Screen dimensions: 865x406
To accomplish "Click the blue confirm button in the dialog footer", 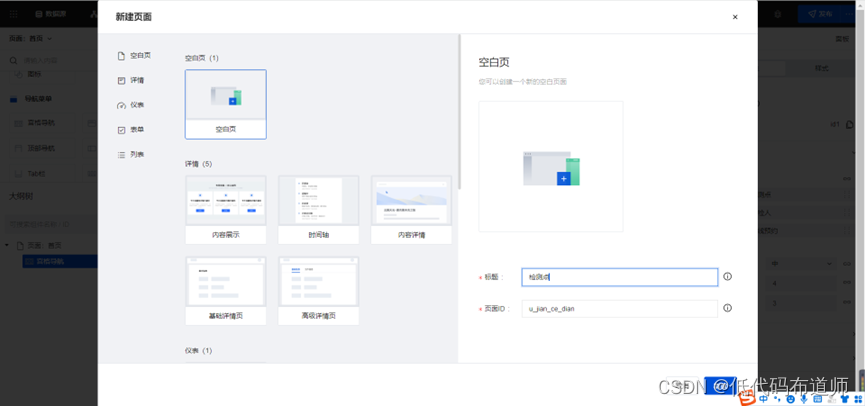I will click(x=718, y=385).
